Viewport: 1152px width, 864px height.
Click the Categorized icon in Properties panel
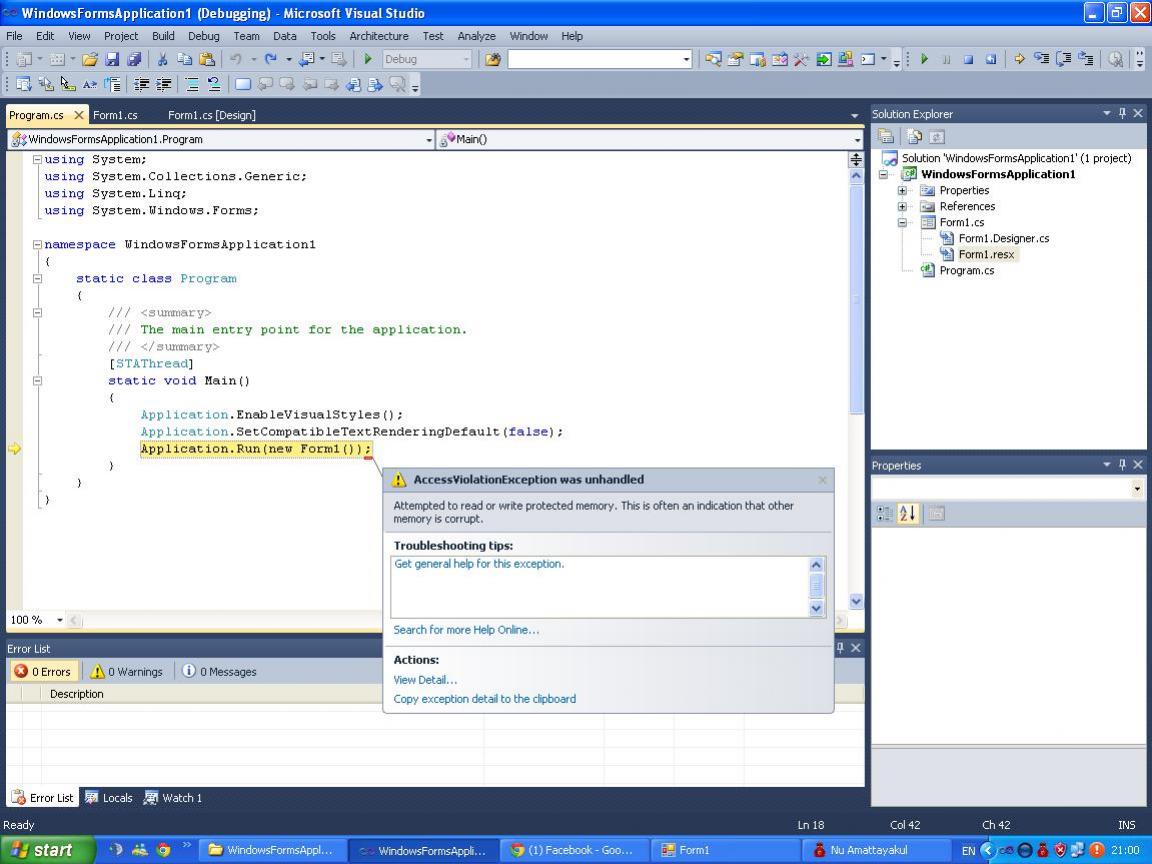(x=885, y=514)
